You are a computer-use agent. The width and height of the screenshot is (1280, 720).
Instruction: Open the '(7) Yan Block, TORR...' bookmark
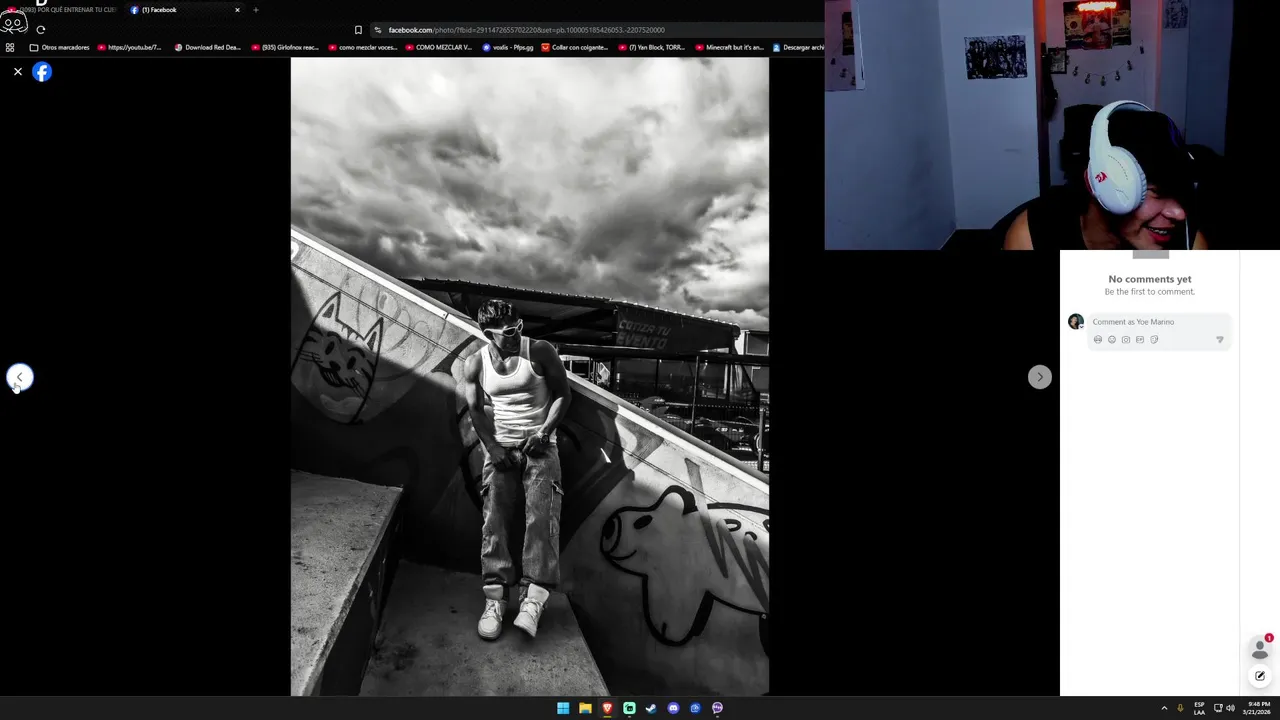tap(652, 47)
